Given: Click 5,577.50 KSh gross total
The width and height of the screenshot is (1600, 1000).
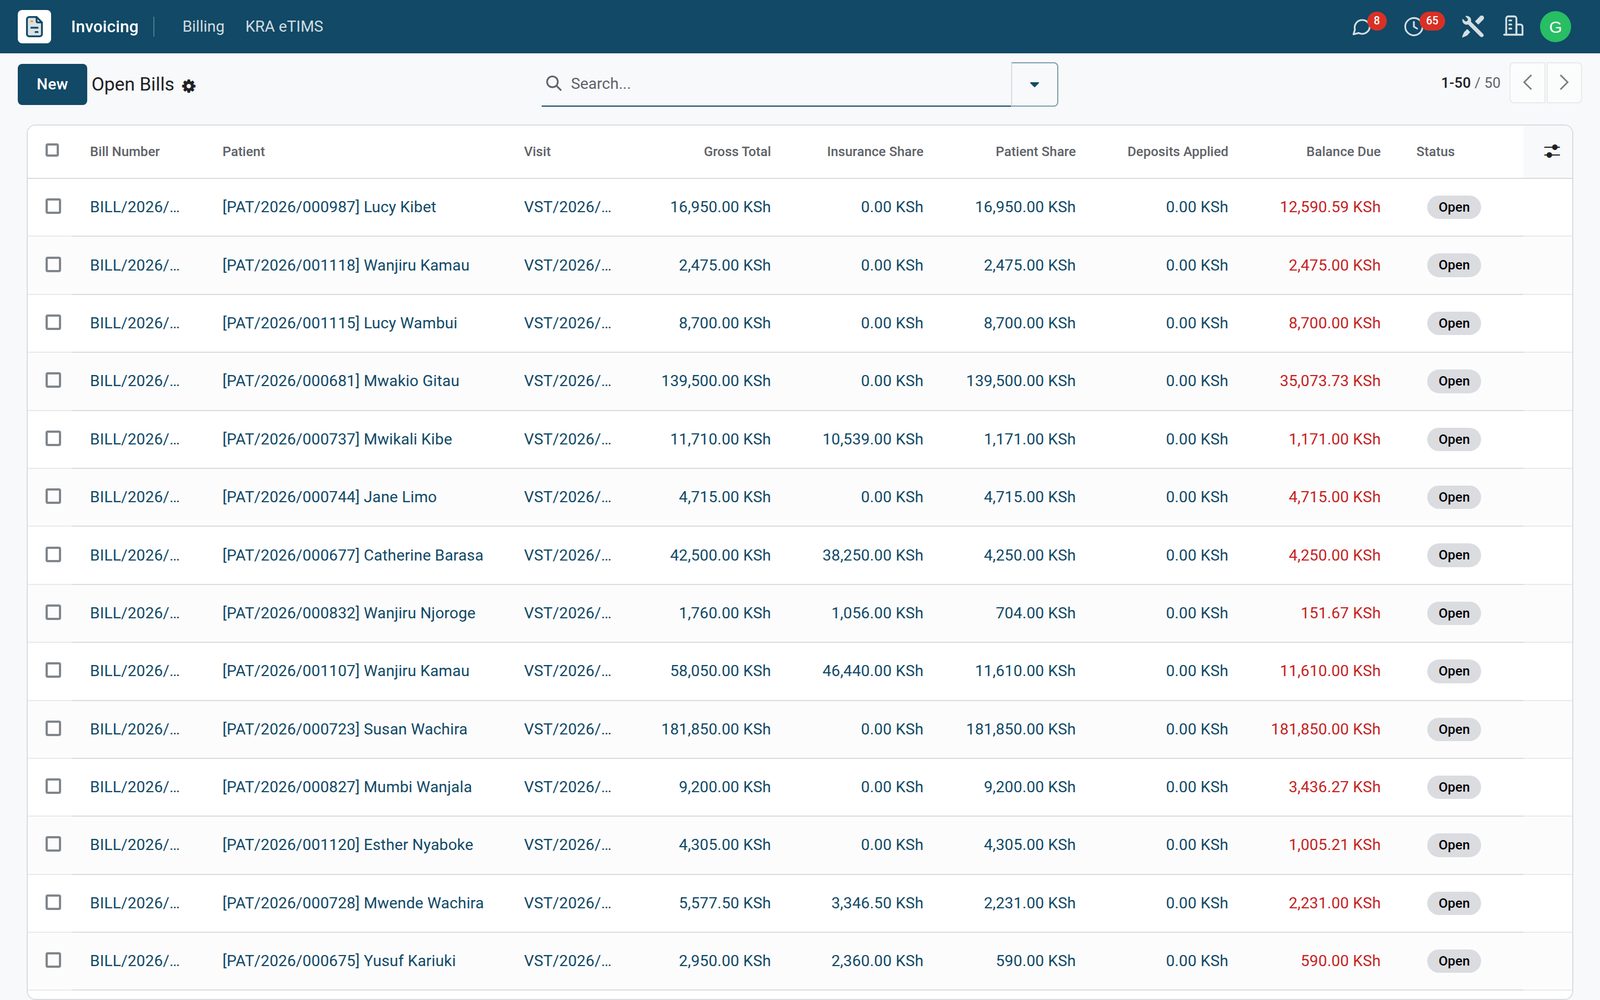Looking at the screenshot, I should click(724, 903).
